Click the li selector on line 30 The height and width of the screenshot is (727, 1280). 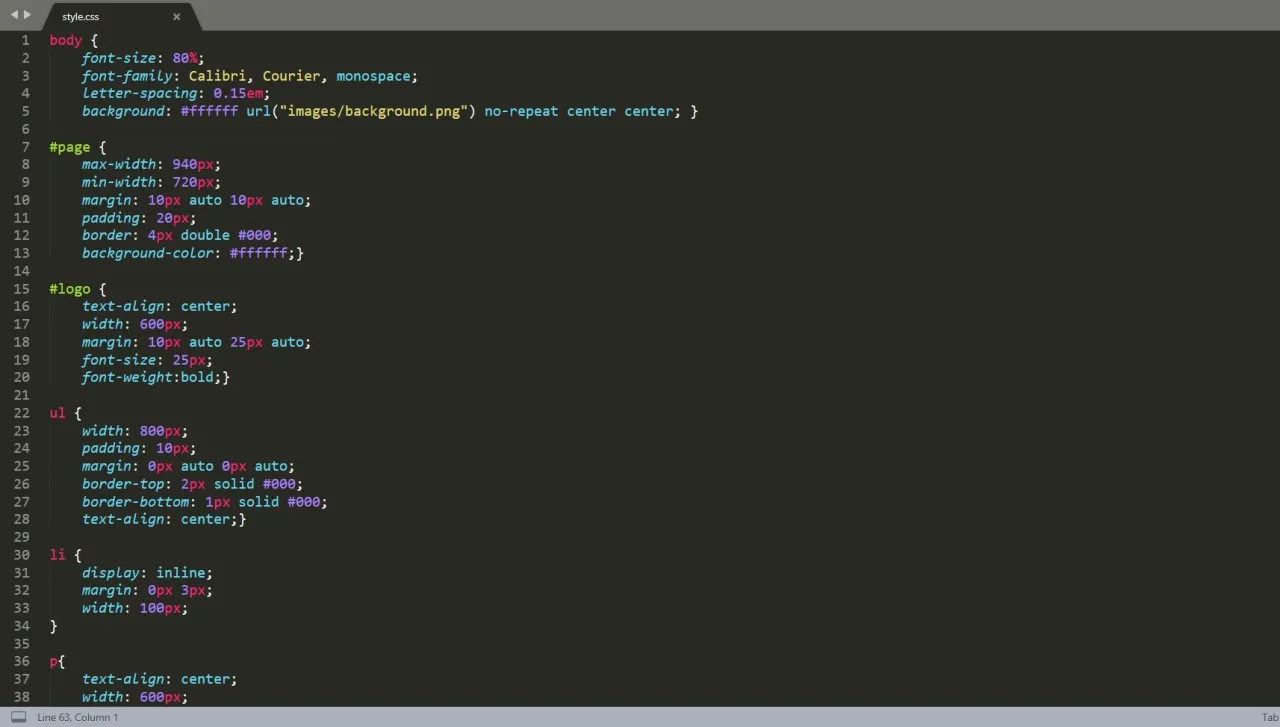point(56,555)
